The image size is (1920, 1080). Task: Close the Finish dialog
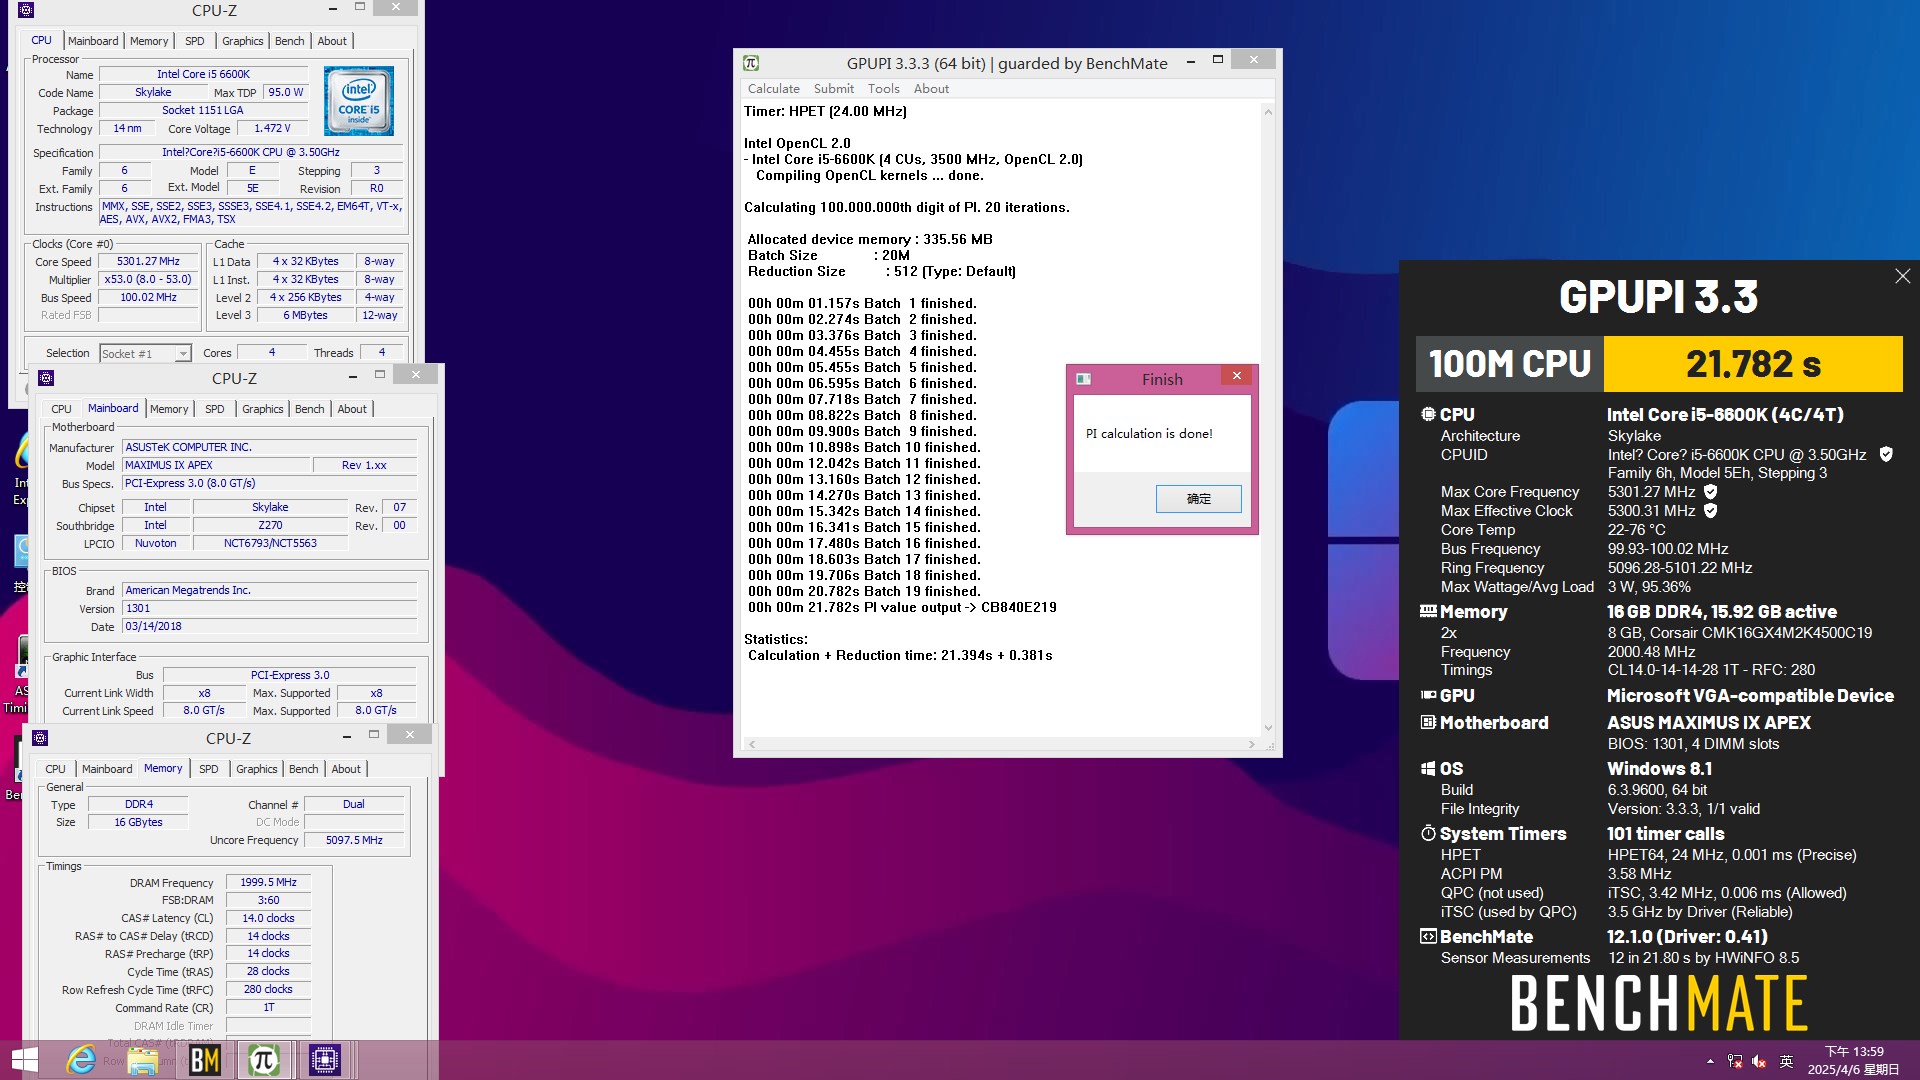point(1237,376)
